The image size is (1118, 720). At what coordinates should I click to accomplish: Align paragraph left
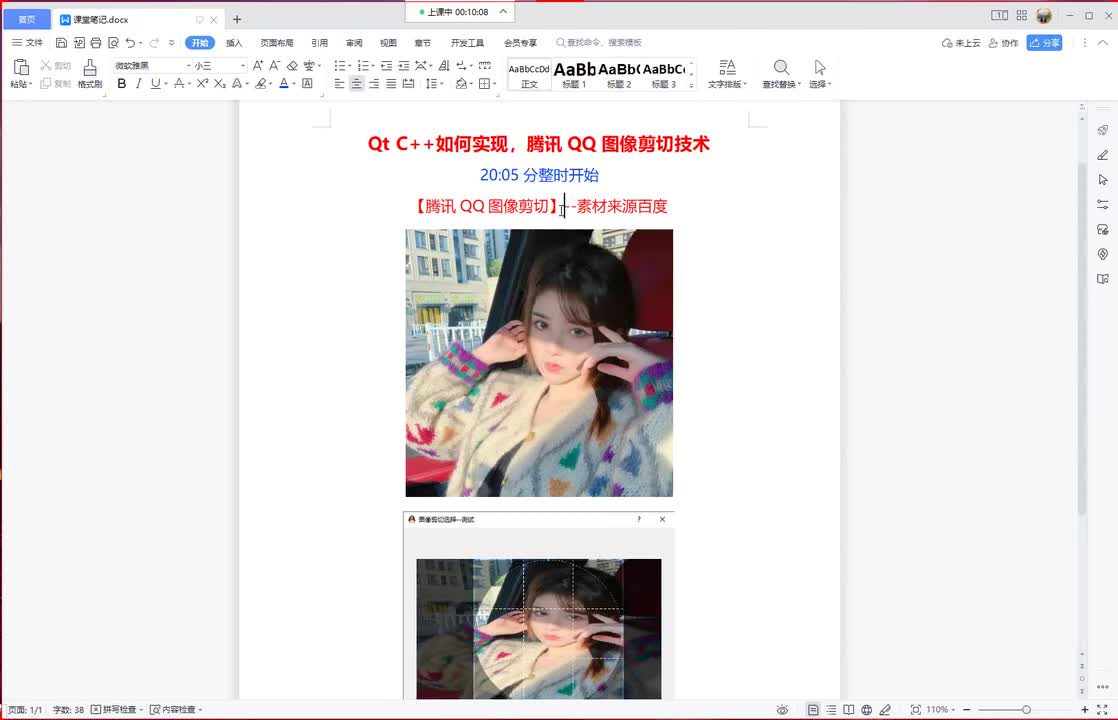[x=339, y=83]
